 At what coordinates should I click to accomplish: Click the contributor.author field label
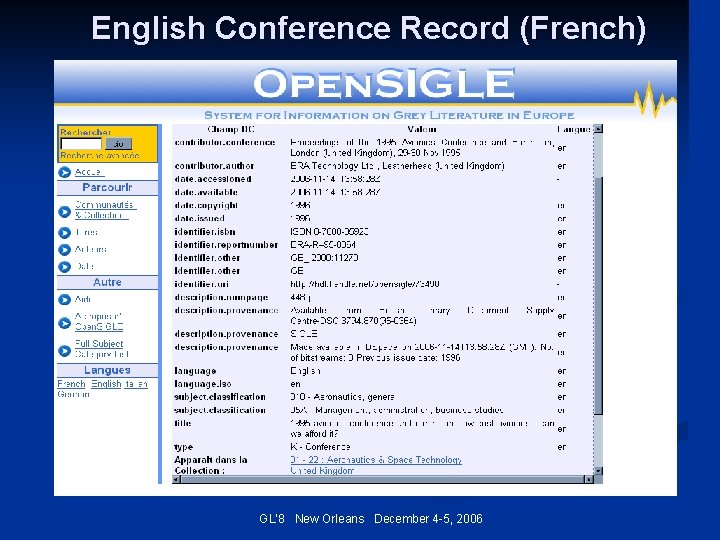tap(214, 166)
